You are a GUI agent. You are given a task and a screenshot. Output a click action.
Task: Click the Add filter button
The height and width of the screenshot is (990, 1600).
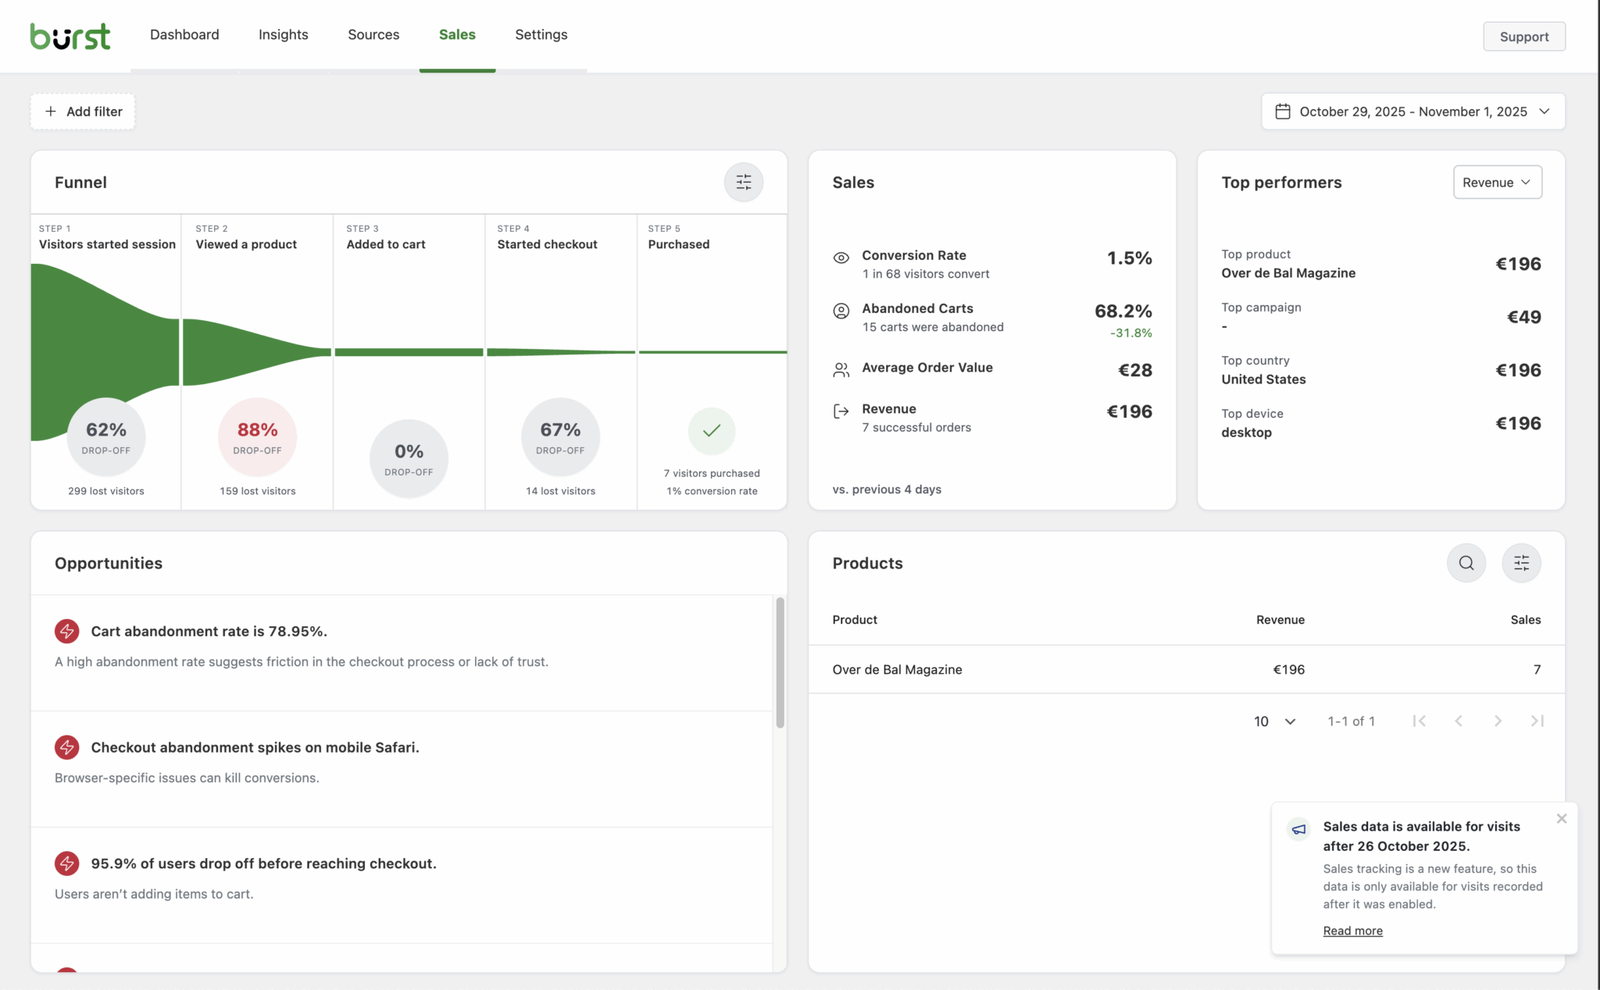pyautogui.click(x=82, y=111)
